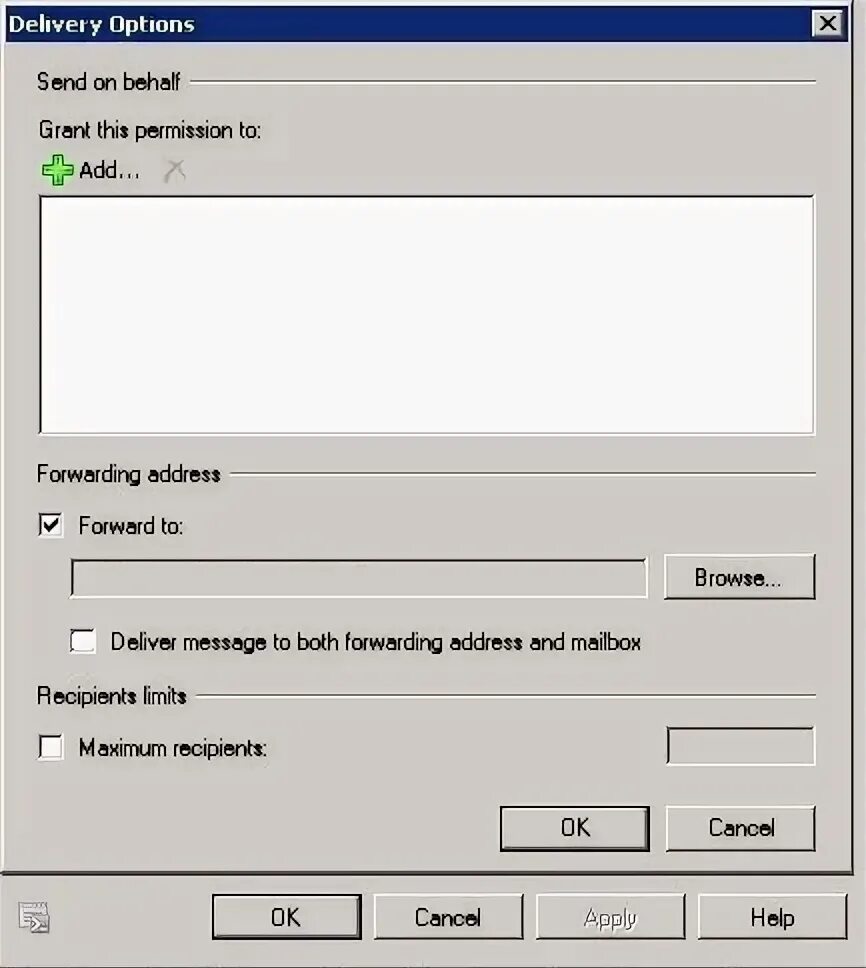This screenshot has width=866, height=968.
Task: Uncheck the Forward to checkbox
Action: pyautogui.click(x=51, y=525)
